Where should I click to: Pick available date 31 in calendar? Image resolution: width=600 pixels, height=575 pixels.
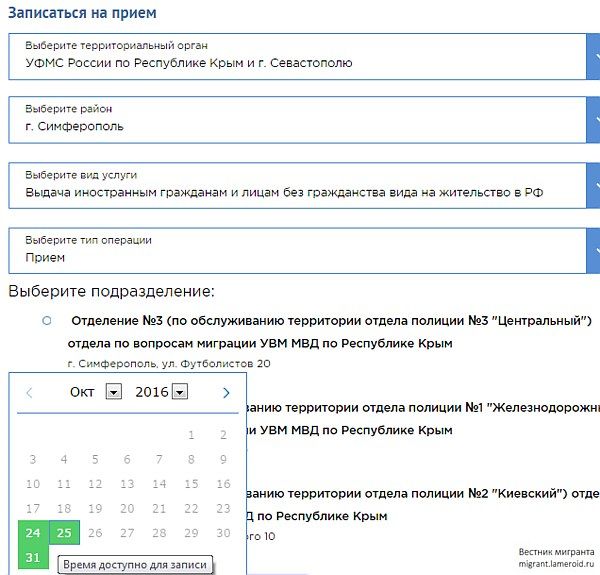(x=33, y=557)
